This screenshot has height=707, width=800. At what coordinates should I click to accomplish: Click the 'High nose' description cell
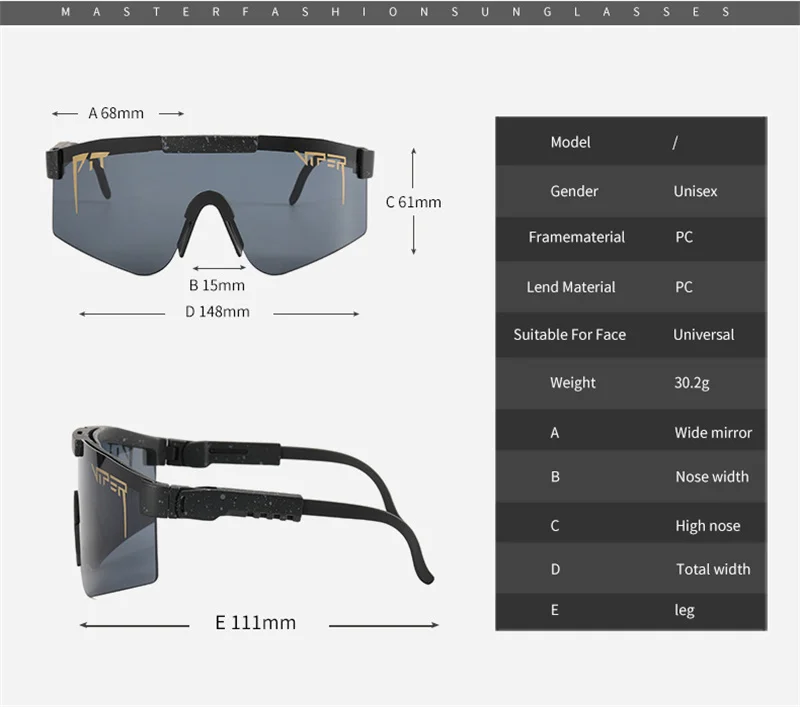[708, 526]
